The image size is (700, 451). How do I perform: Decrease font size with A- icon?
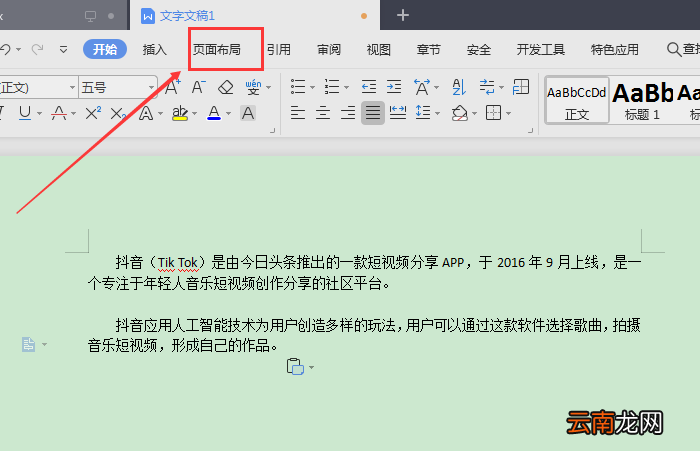coord(199,87)
